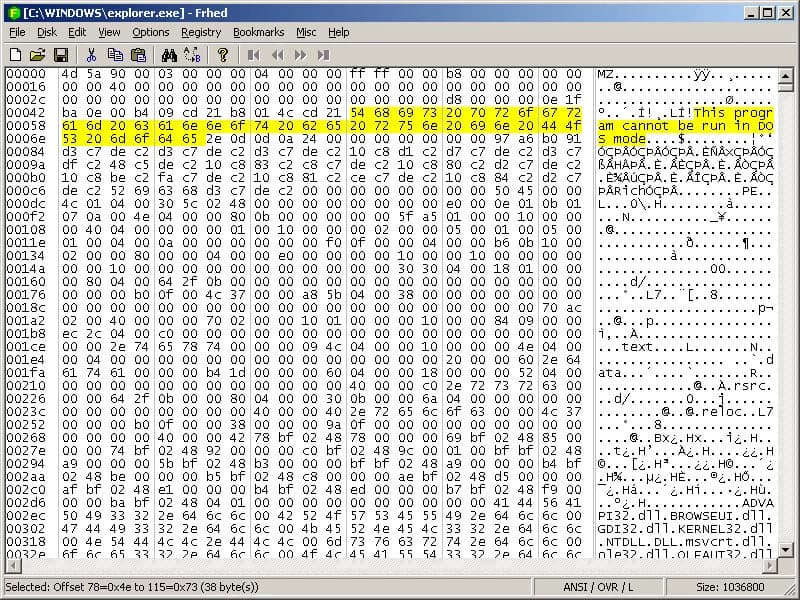Image resolution: width=800 pixels, height=600 pixels.
Task: Cut the selection with the scissors icon
Action: (x=91, y=54)
